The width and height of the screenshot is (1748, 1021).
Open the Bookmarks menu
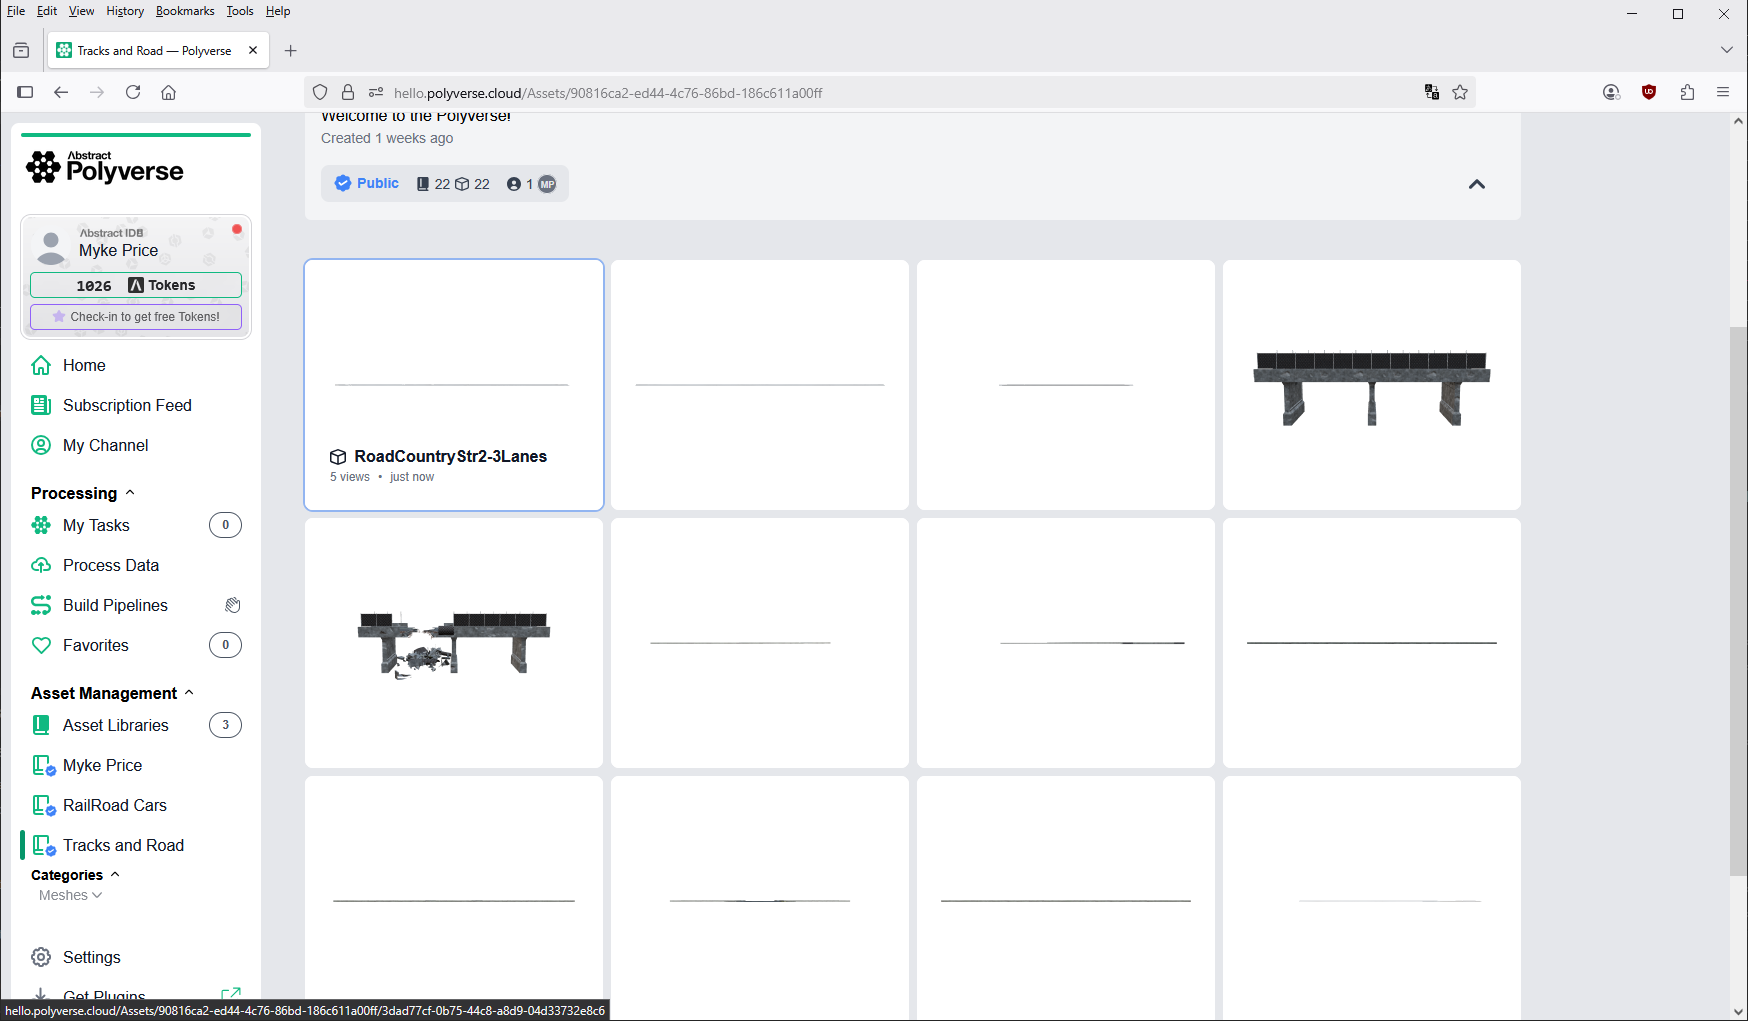tap(184, 11)
